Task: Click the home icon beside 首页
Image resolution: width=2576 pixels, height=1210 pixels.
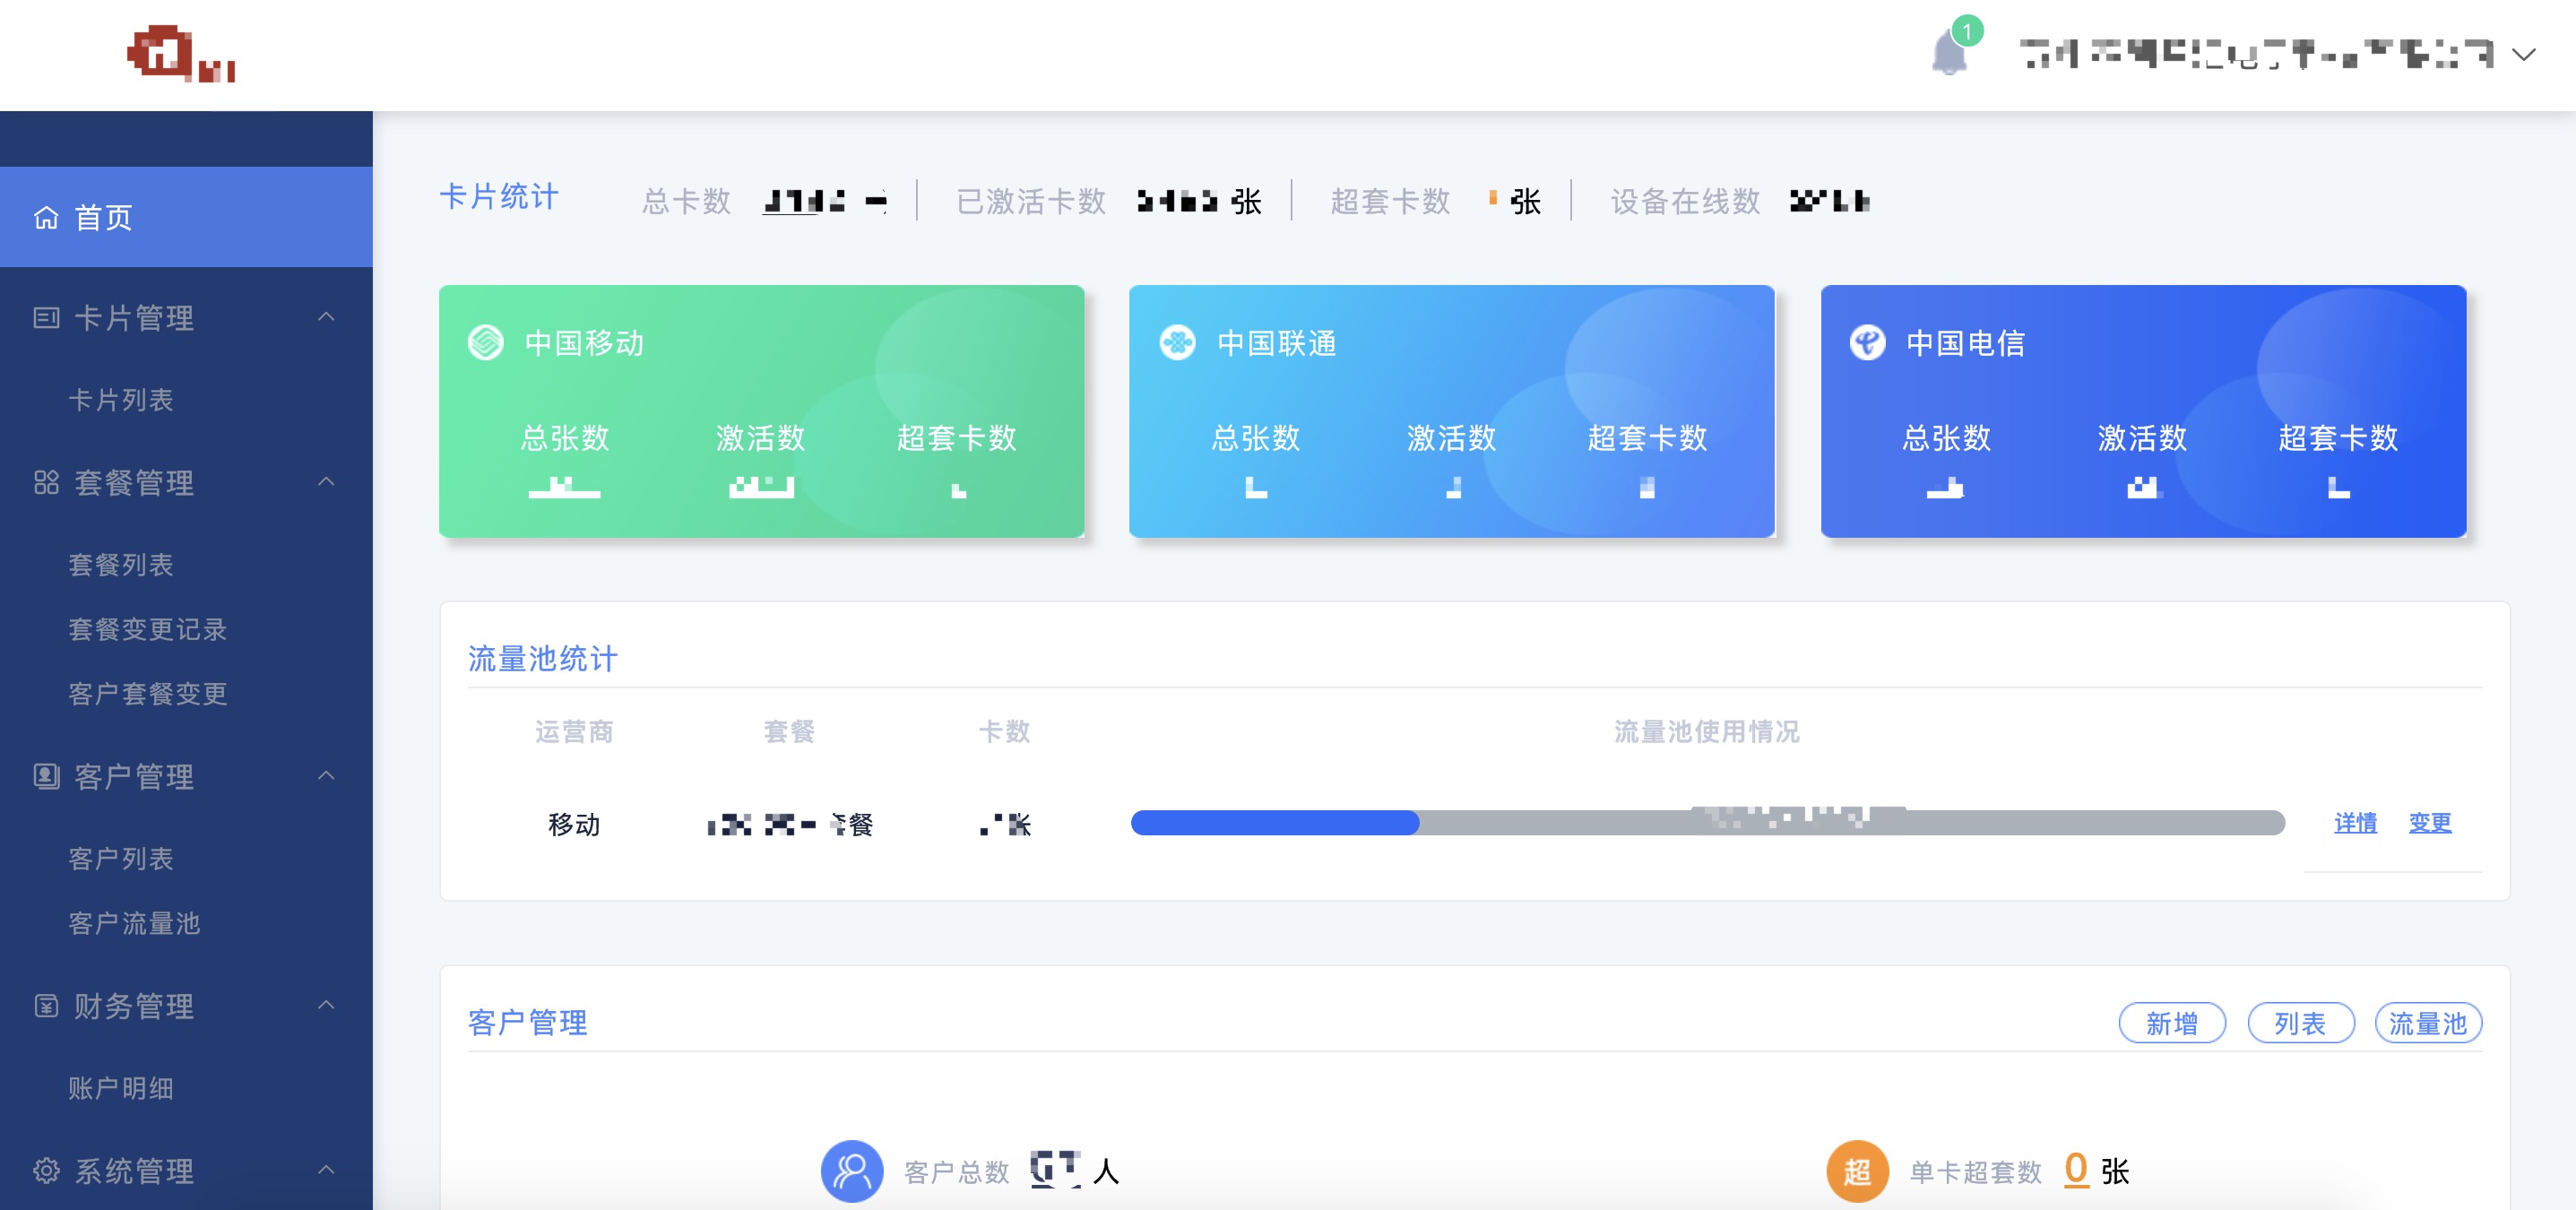Action: (x=46, y=217)
